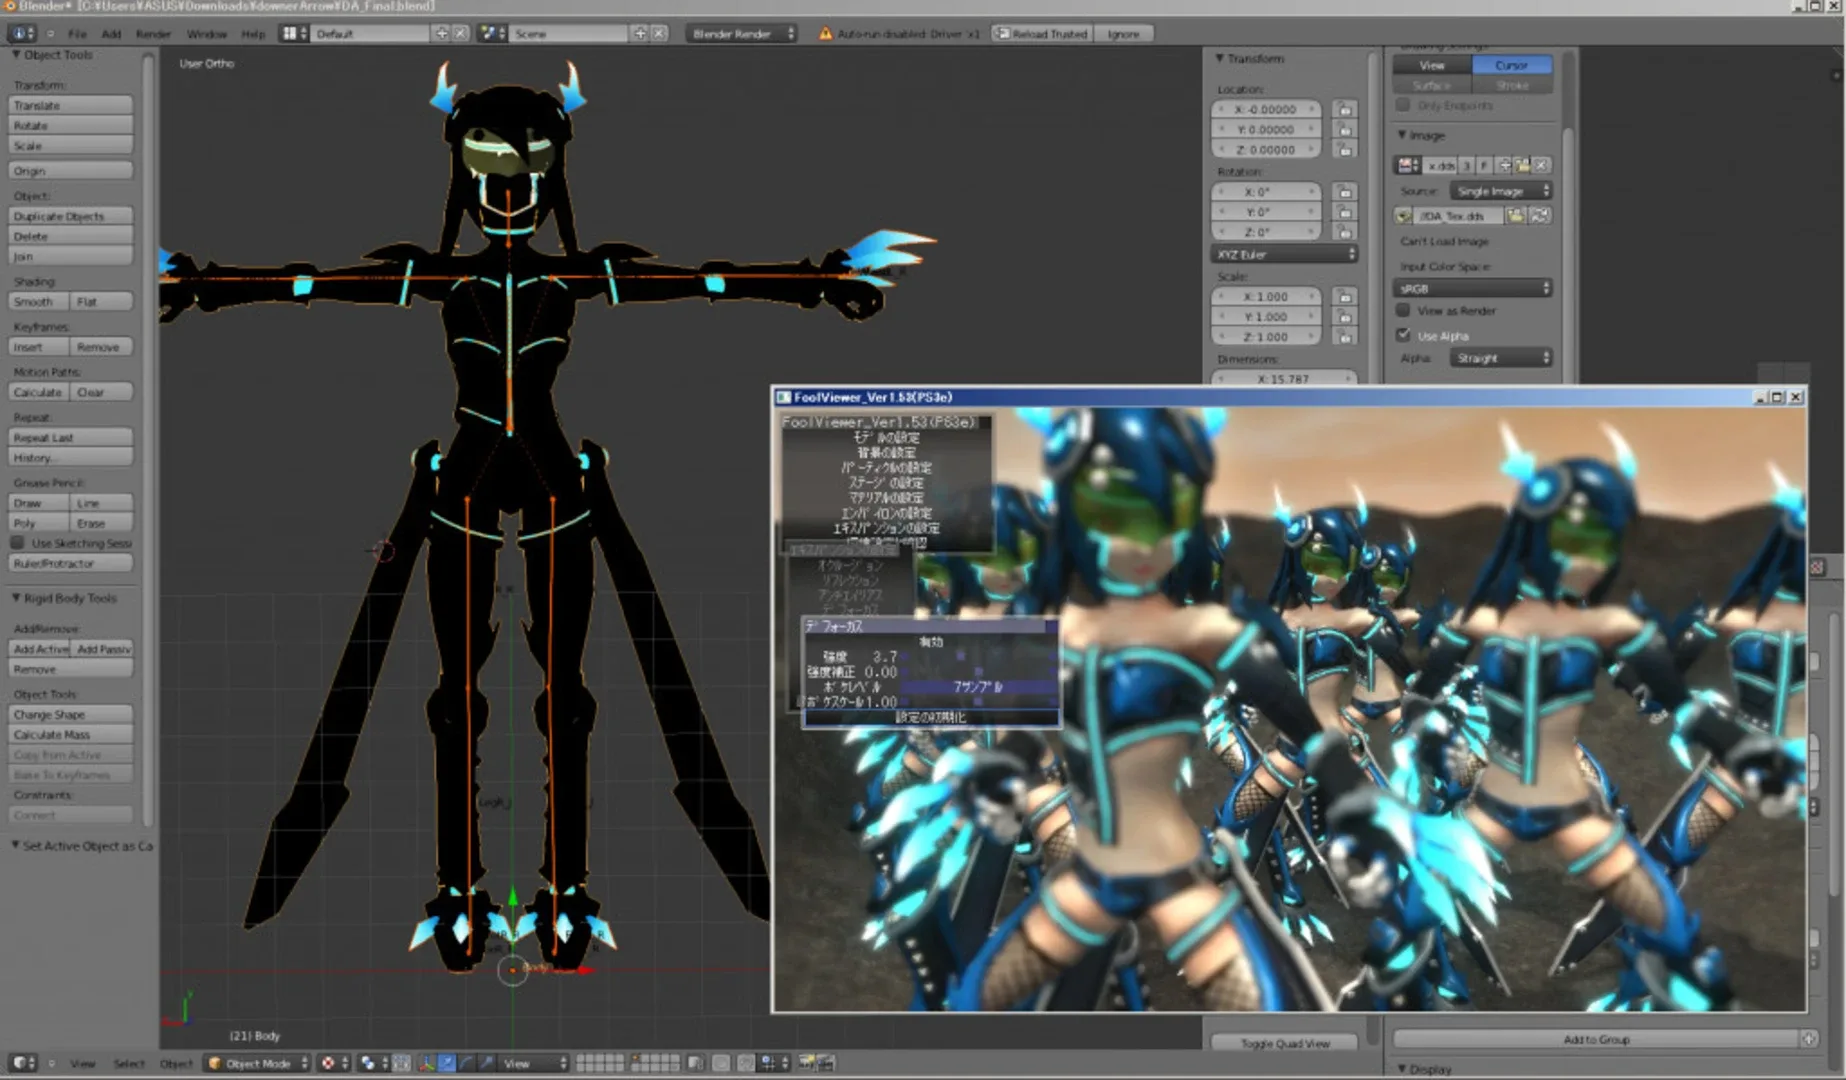Open the Object Mode dropdown
This screenshot has height=1080, width=1846.
click(256, 1064)
